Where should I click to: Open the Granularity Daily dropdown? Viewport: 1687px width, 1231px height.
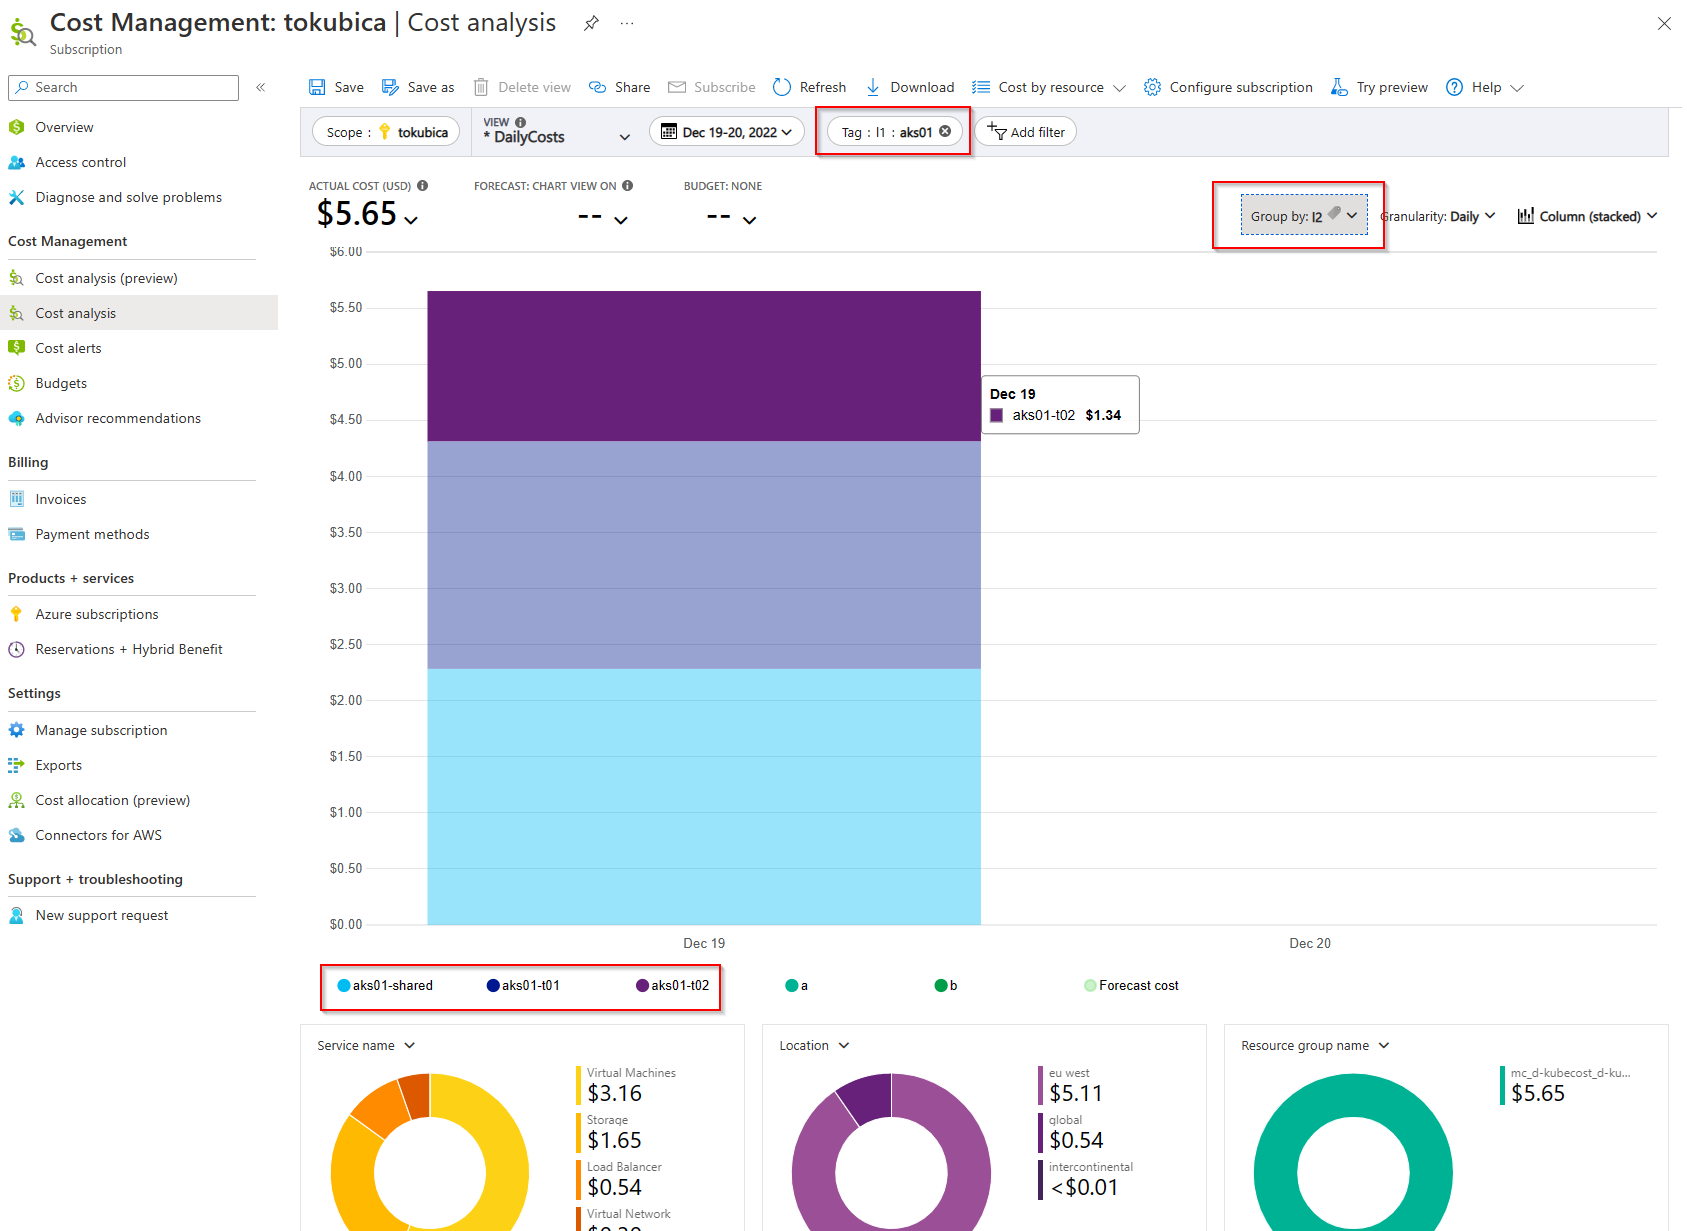(1438, 216)
